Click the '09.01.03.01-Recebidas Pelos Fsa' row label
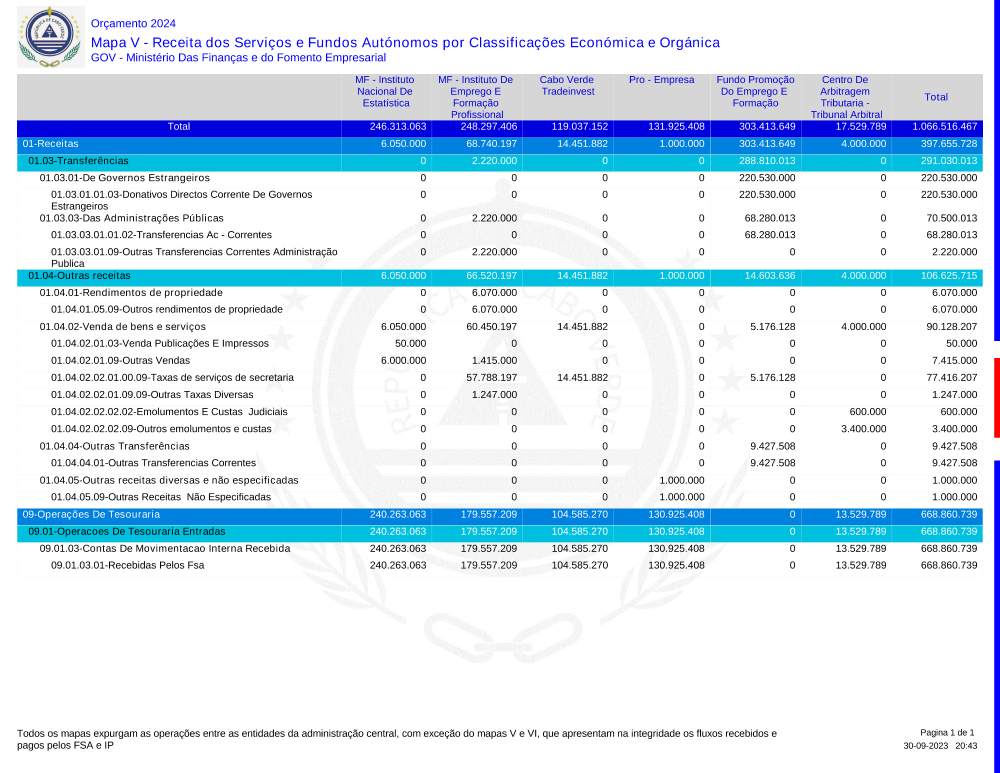Screen dimensions: 1000x773 point(127,565)
